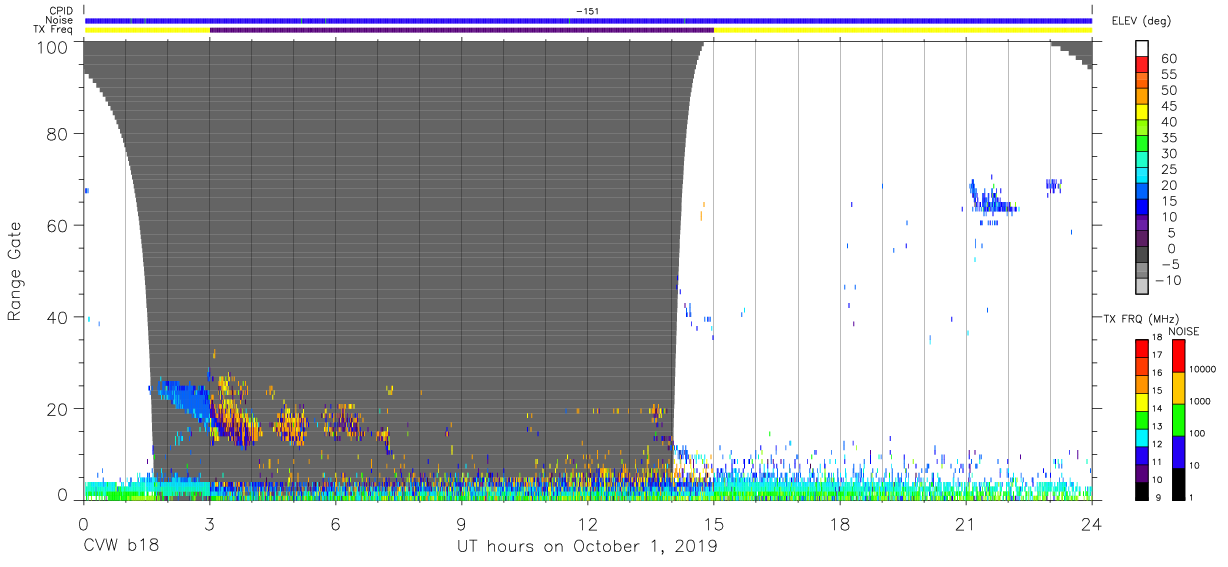This screenshot has width=1228, height=567.
Task: Click the Noise row label
Action: click(x=61, y=20)
